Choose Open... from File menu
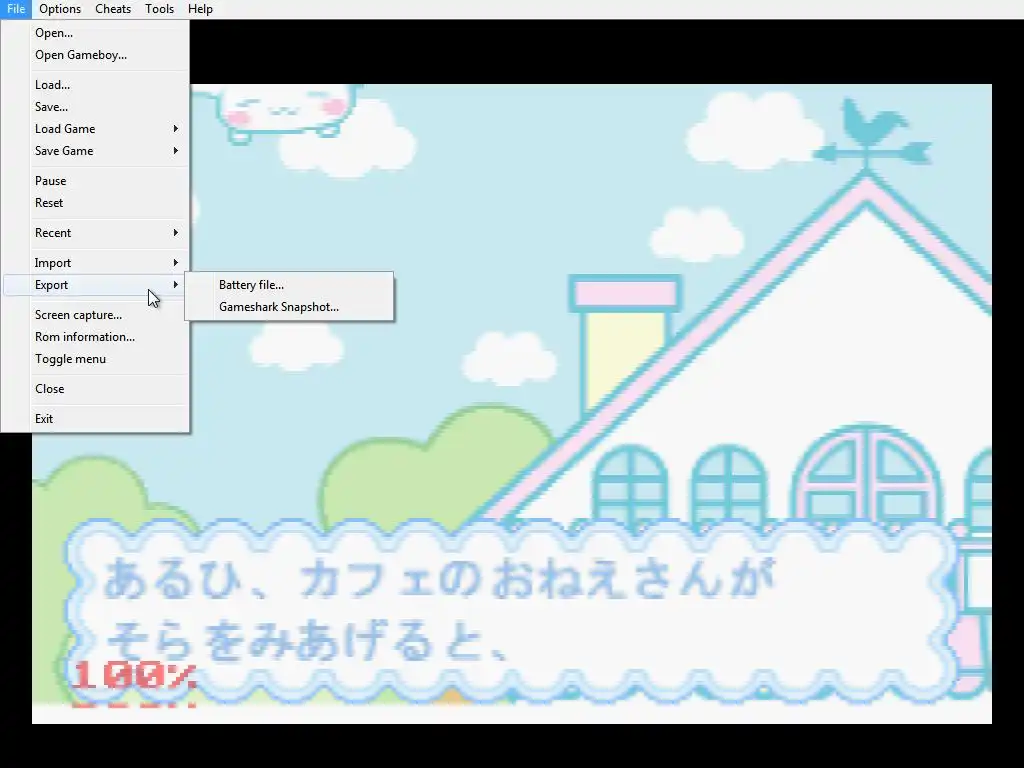1024x768 pixels. click(x=95, y=33)
